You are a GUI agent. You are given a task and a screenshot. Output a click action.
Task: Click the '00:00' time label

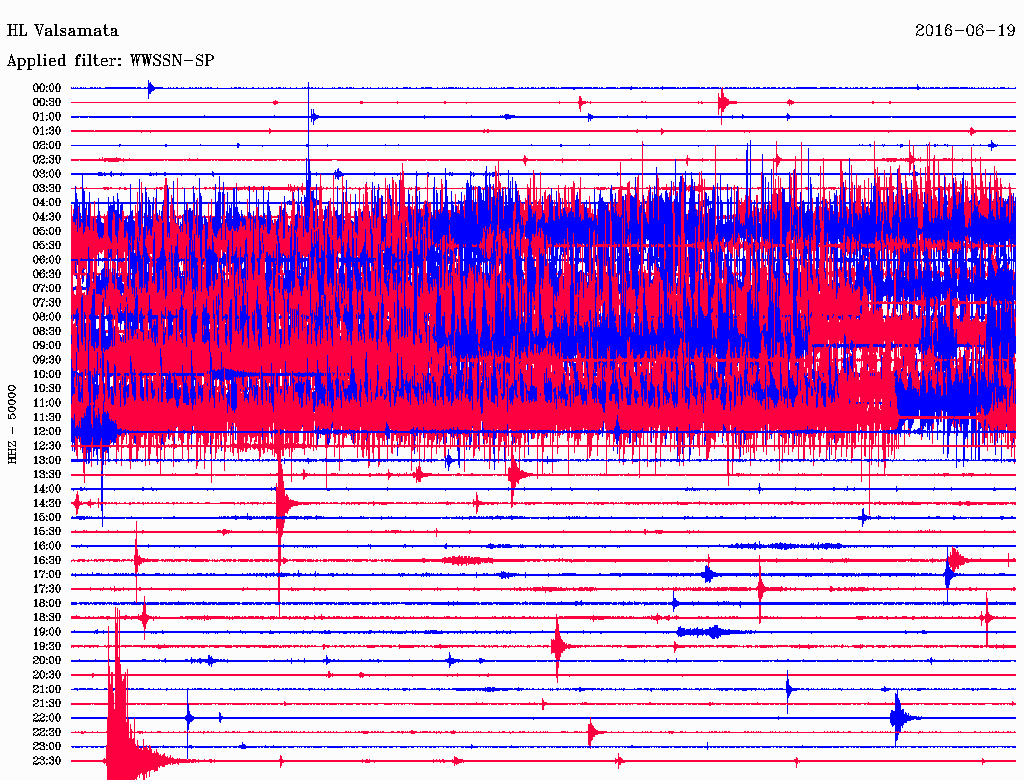(x=47, y=88)
